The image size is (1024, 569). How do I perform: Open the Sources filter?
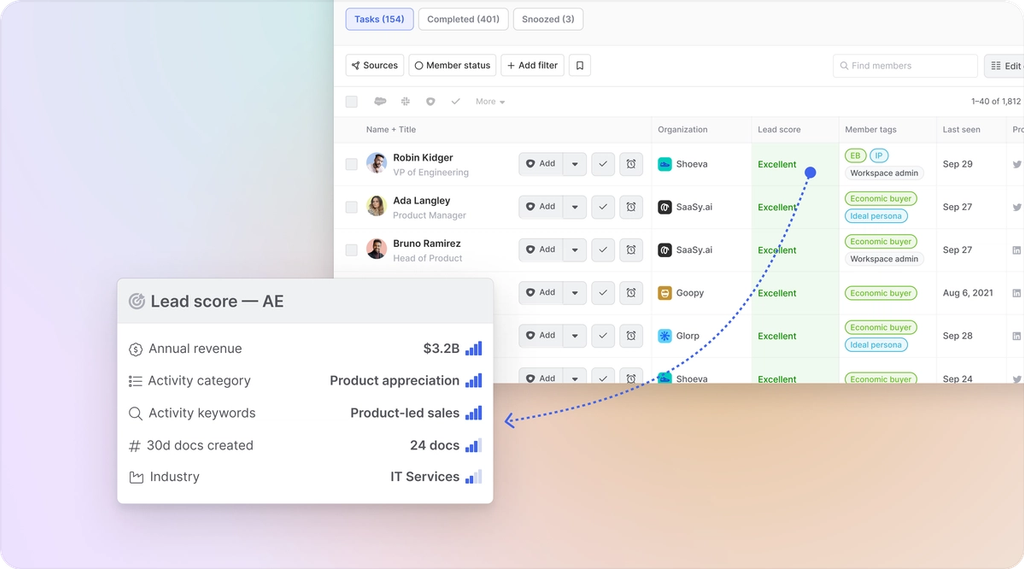tap(375, 65)
